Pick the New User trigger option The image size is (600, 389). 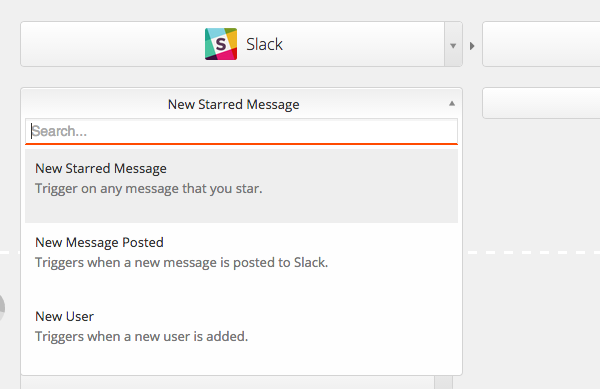(241, 334)
